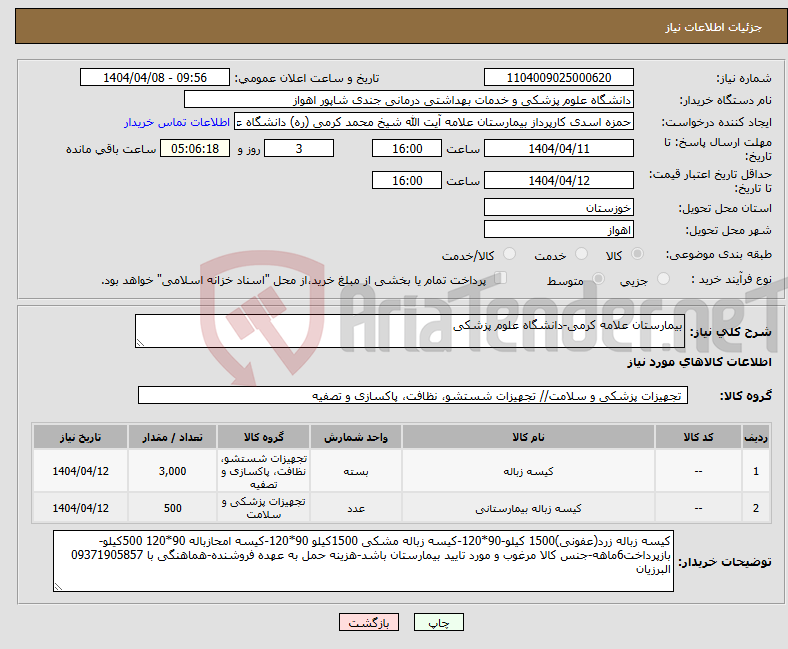Click the remaining time field 05:06:18
Screen dimensions: 788x649
195,148
